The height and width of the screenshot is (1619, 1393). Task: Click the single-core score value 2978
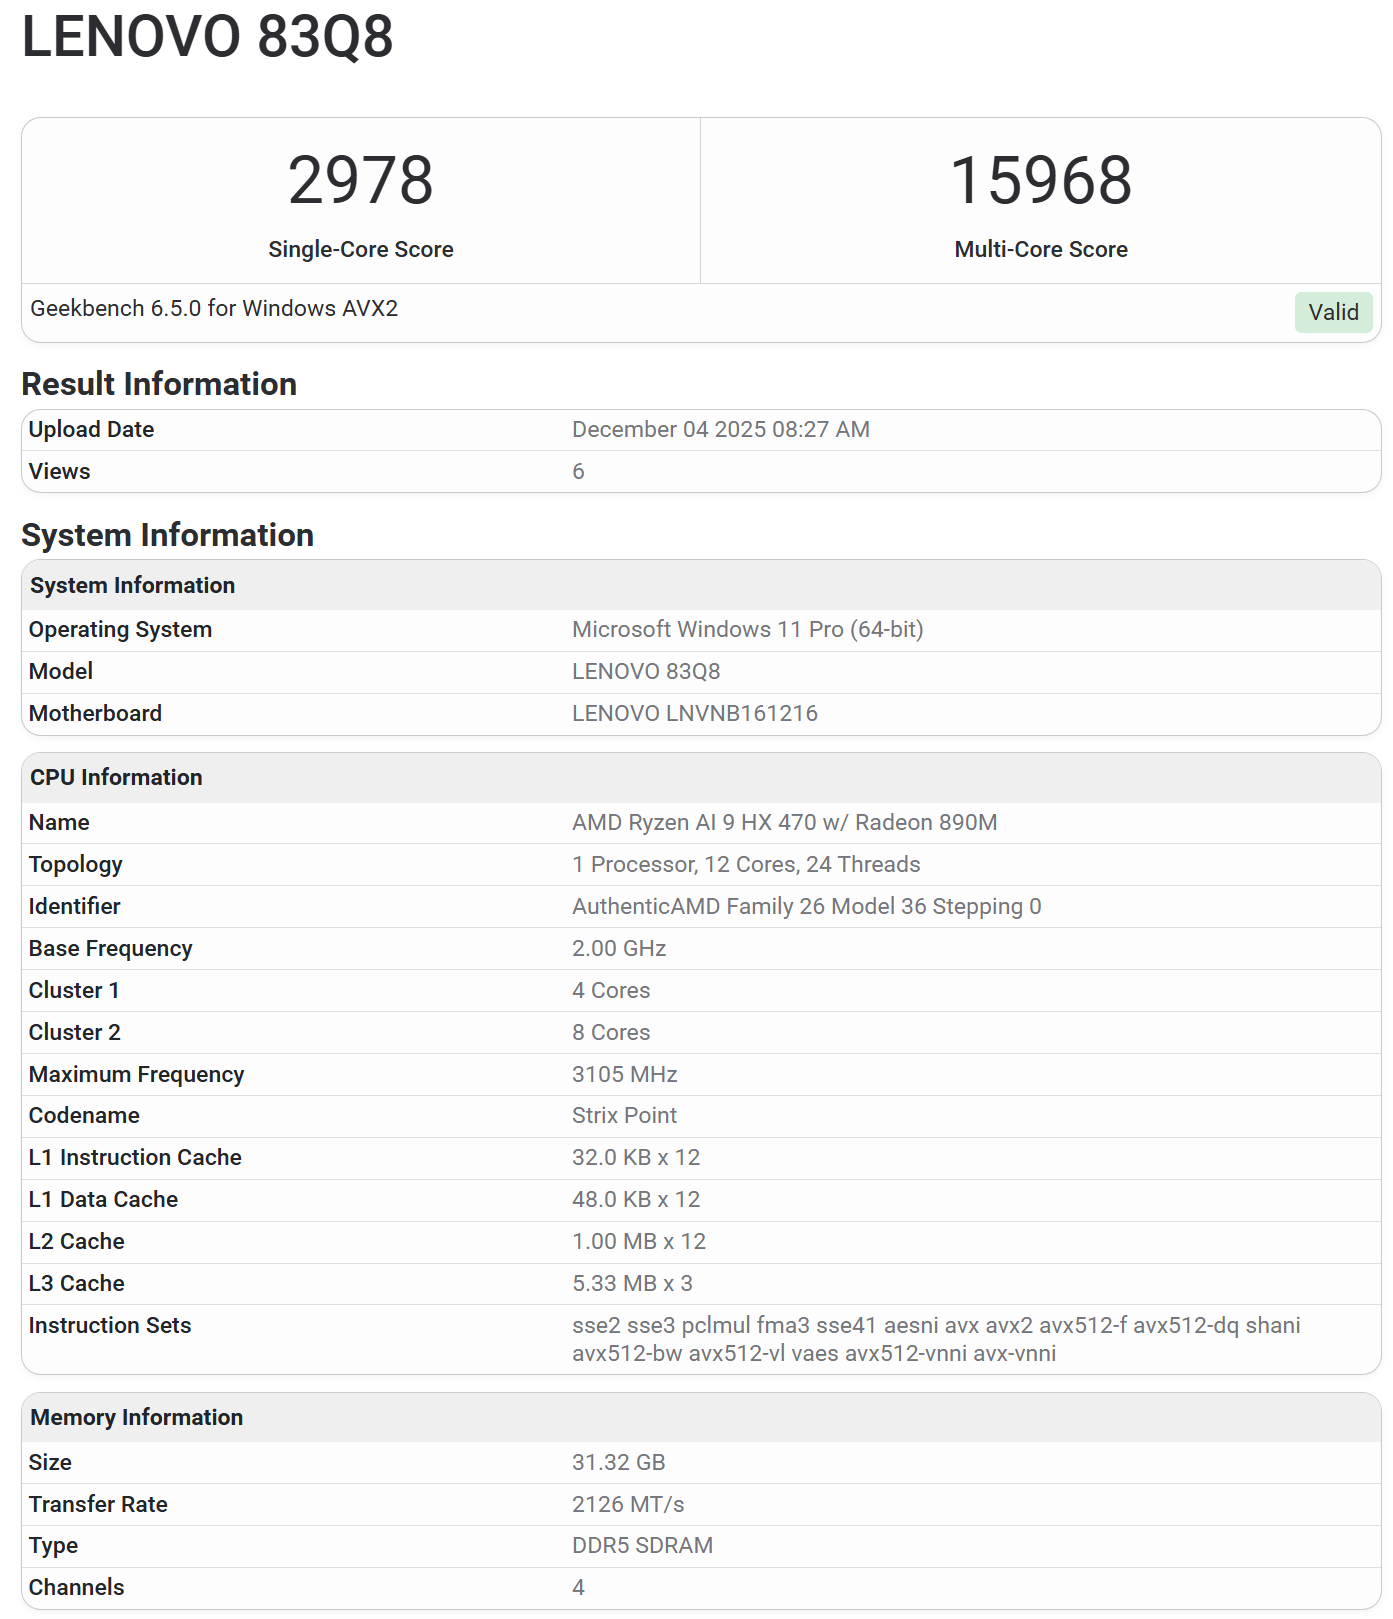[x=360, y=181]
